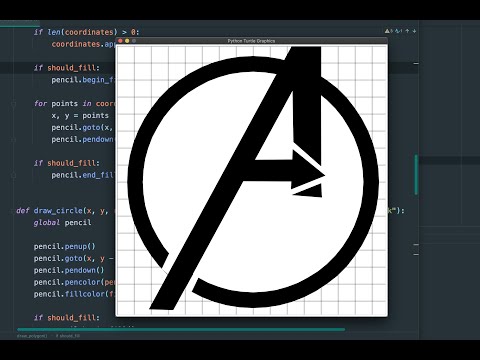Screen dimensions: 480x360
Task: Toggle fold marker beside 'pencil.pendown' loop end
Action: coord(14,140)
